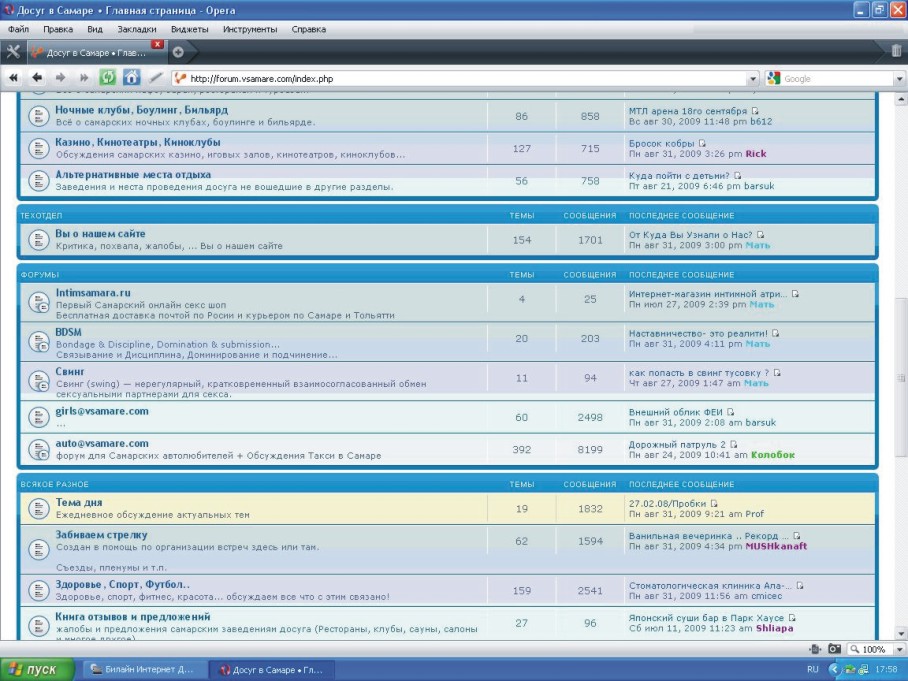908x681 pixels.
Task: View latest post icon next to 'Бросок кобры'
Action: [703, 143]
